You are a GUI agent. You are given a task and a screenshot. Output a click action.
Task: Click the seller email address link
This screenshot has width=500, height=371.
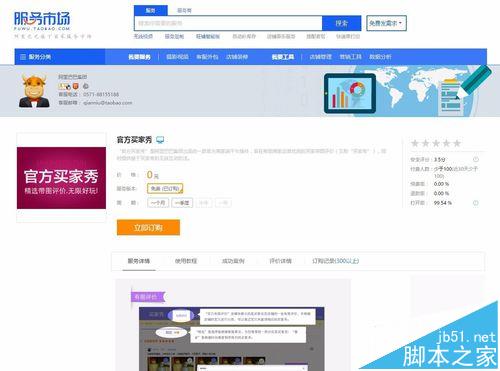pos(107,103)
